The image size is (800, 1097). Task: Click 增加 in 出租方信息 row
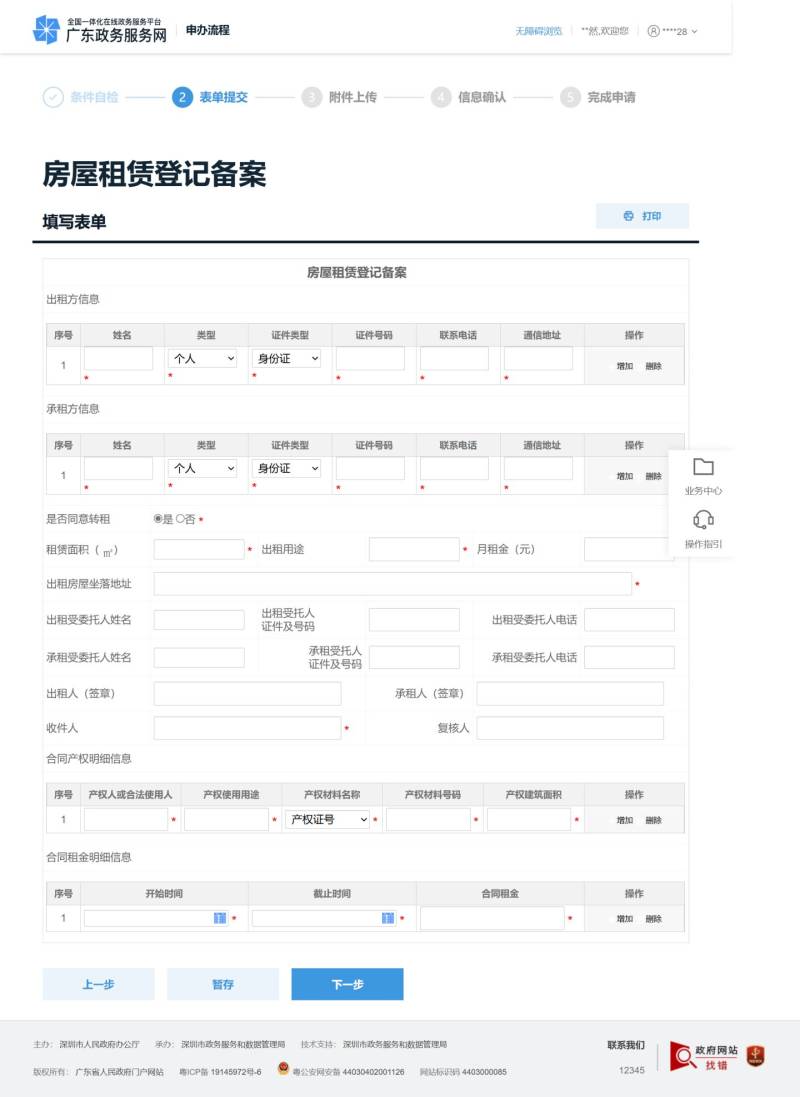[x=624, y=366]
